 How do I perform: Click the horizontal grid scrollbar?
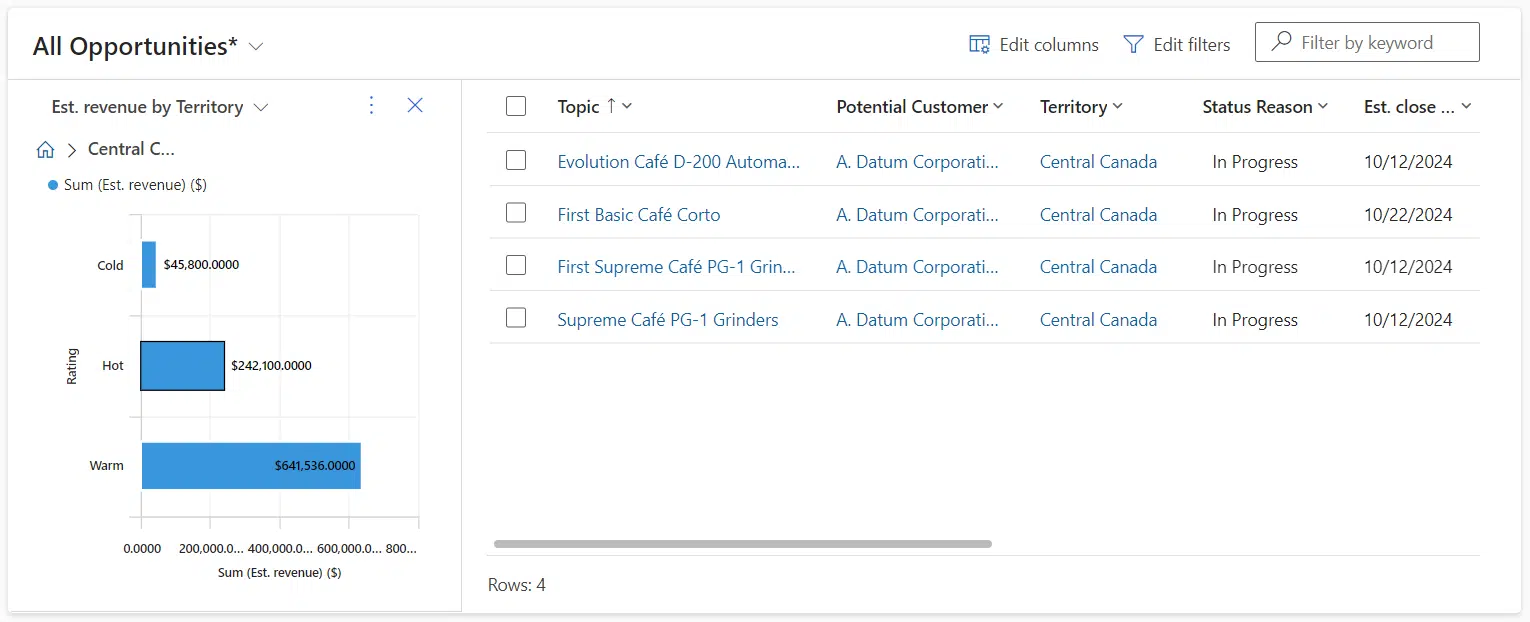click(x=740, y=544)
